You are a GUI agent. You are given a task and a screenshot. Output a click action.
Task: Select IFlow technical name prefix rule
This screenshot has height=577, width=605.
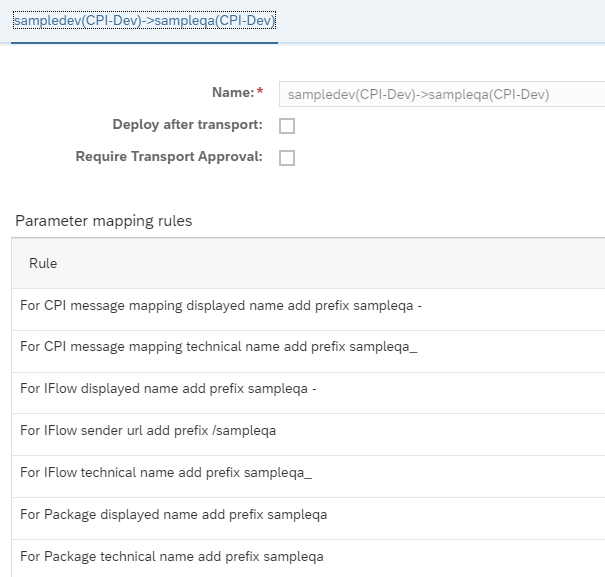pyautogui.click(x=308, y=477)
